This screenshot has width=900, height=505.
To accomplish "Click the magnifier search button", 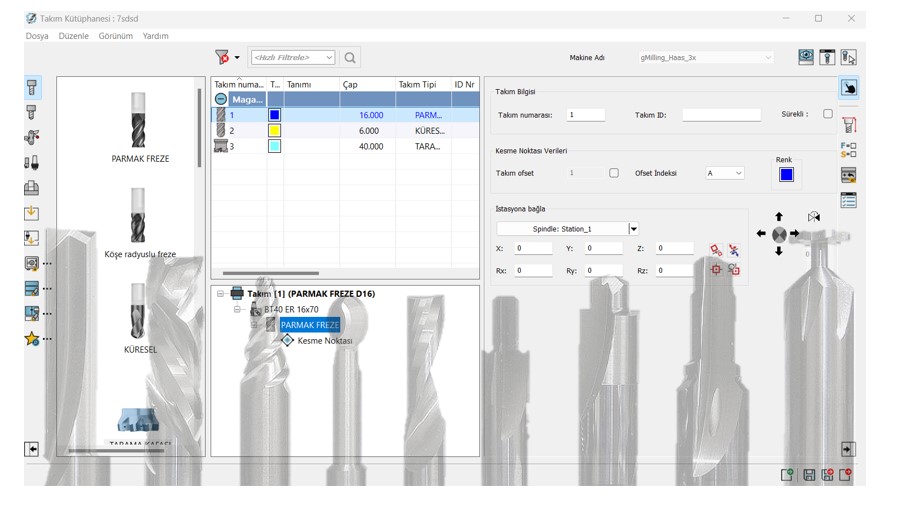I will coord(350,57).
